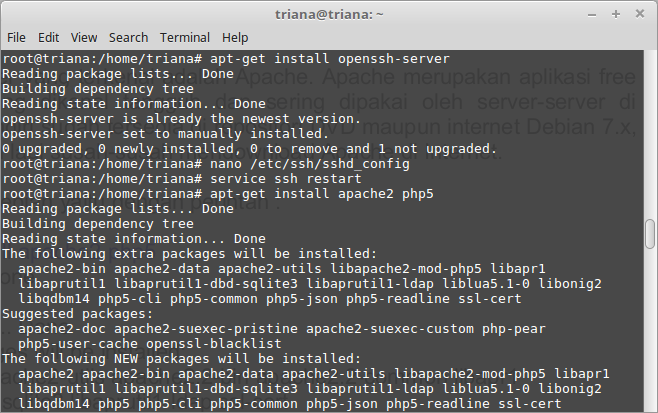This screenshot has height=413, width=658.
Task: Minimize the terminal window
Action: (x=592, y=15)
